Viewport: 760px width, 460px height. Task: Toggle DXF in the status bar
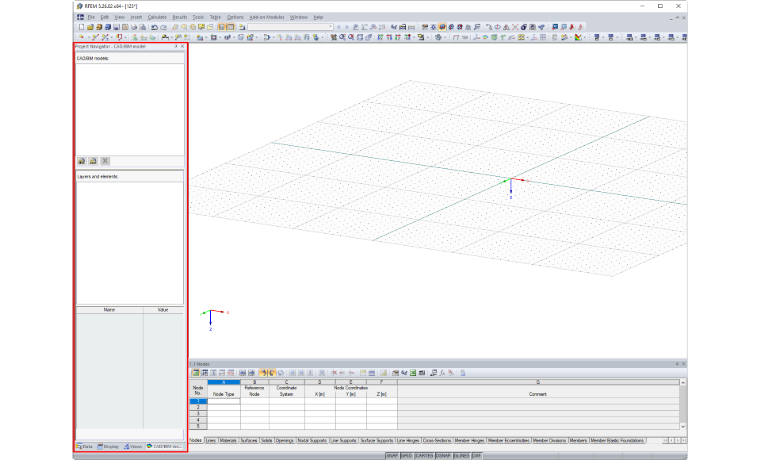[476, 456]
